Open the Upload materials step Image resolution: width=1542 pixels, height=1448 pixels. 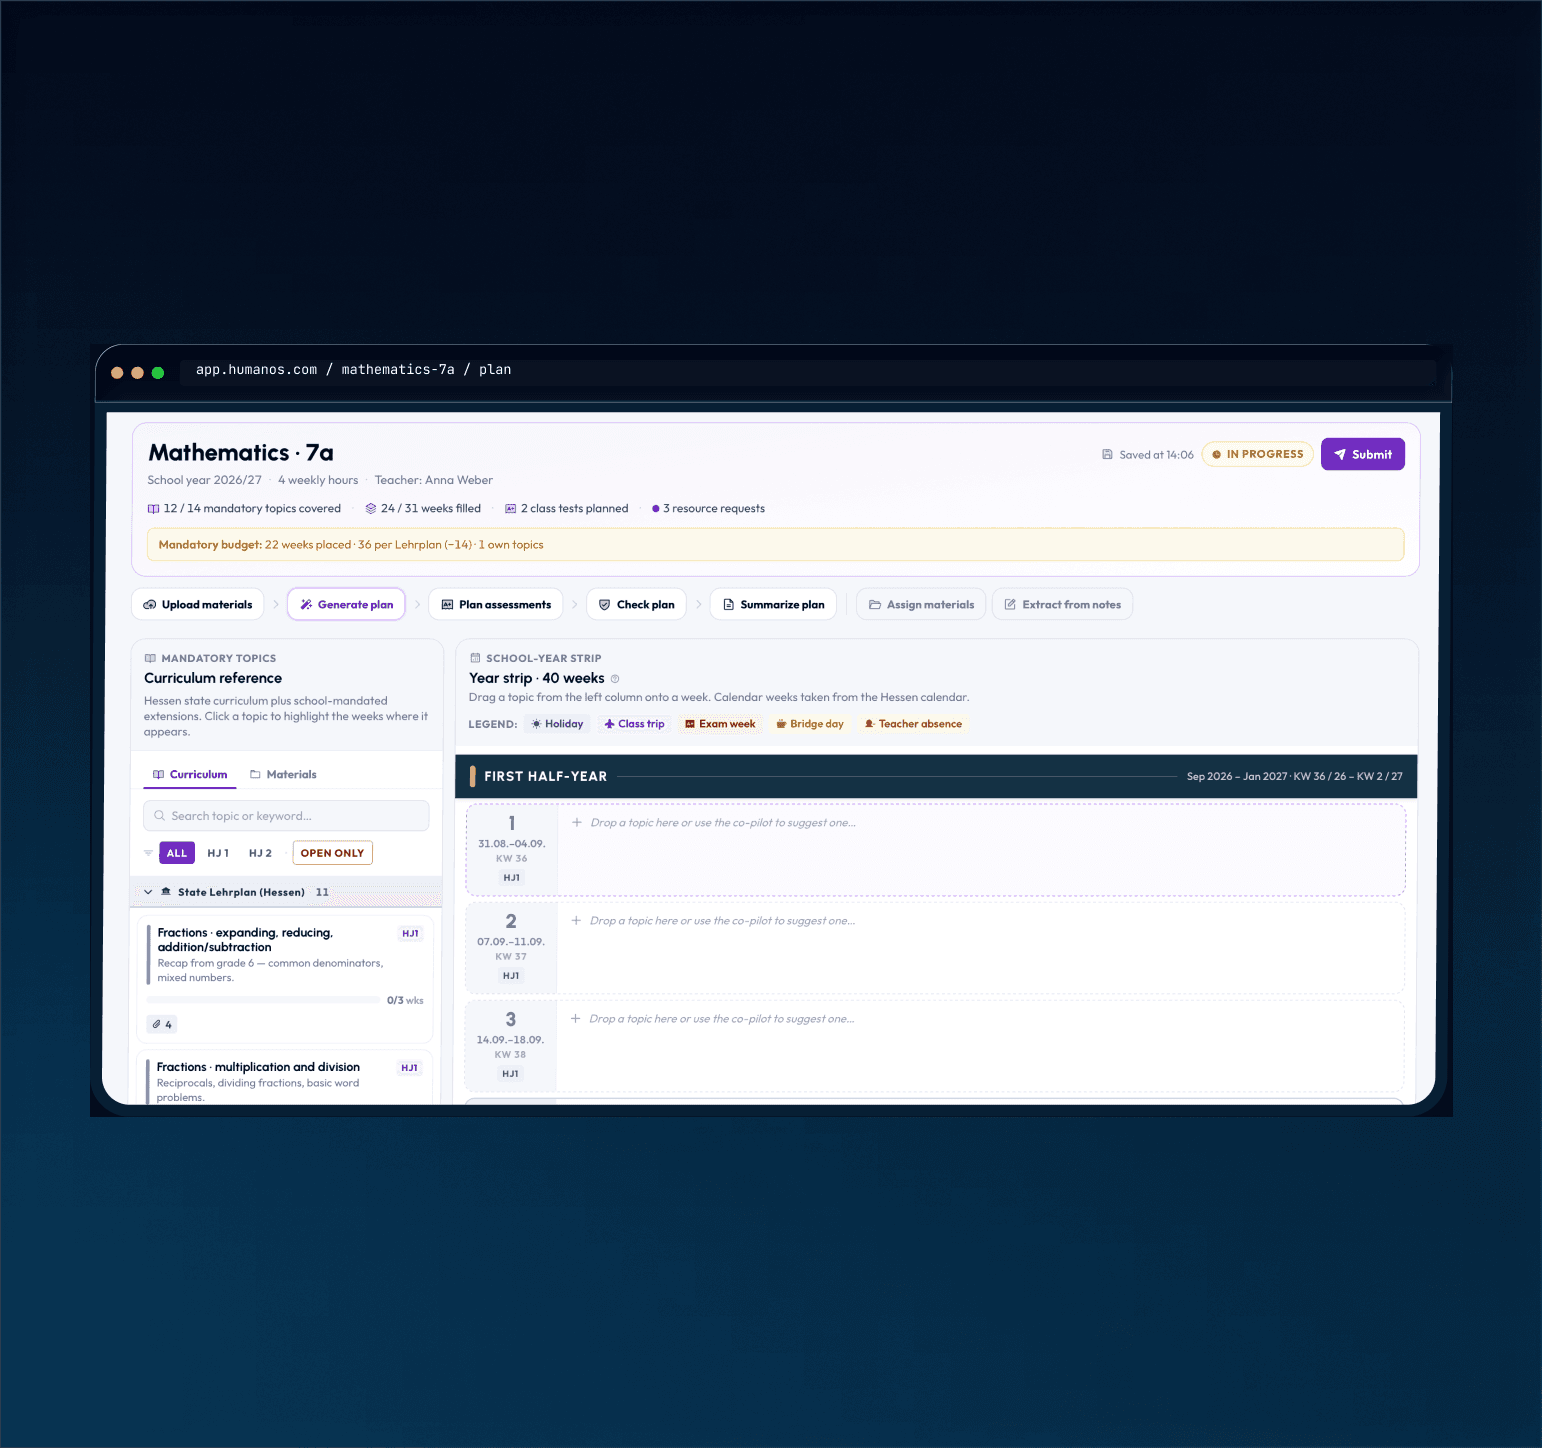point(198,604)
